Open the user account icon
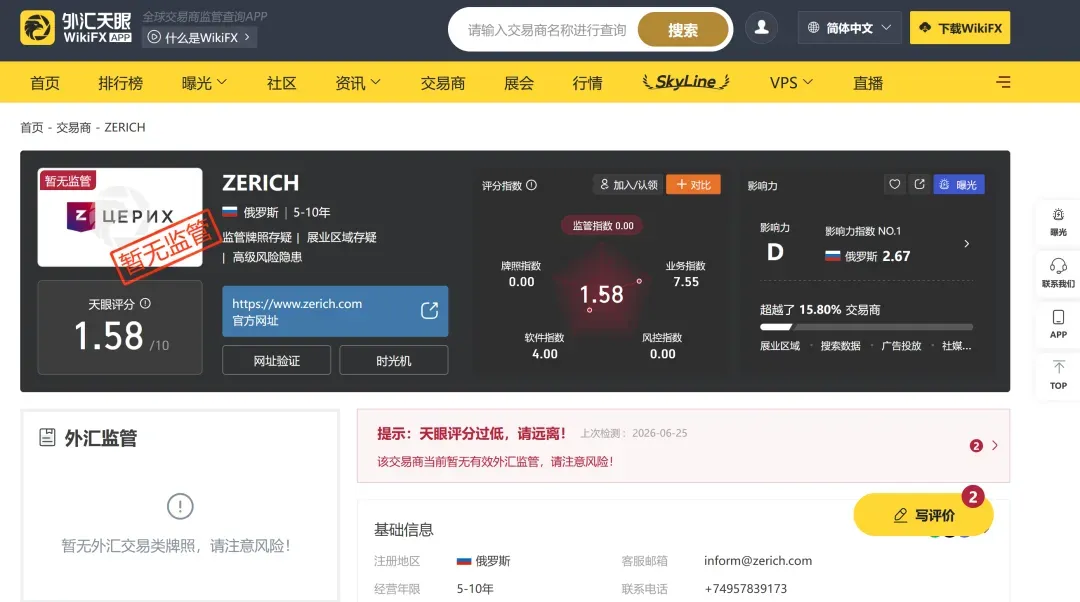 point(761,28)
